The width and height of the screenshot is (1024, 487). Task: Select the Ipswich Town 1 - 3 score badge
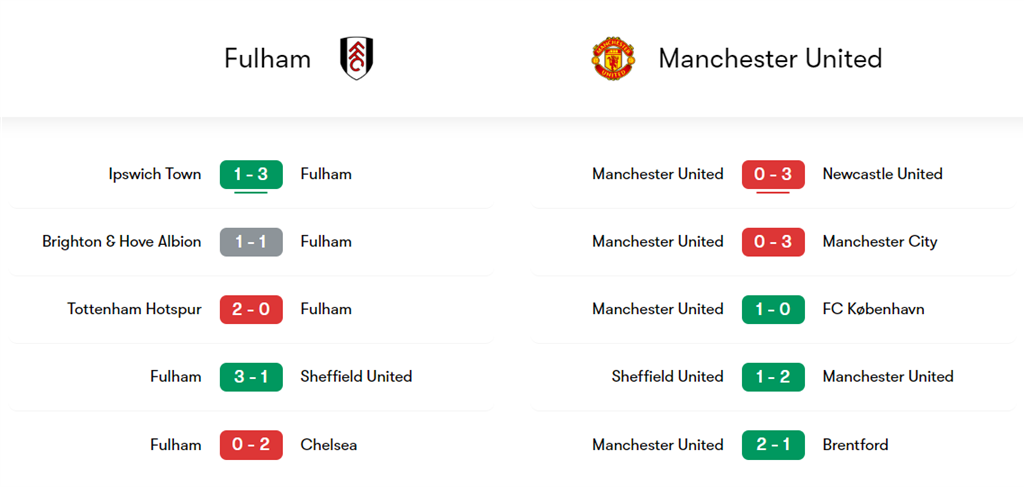[251, 174]
